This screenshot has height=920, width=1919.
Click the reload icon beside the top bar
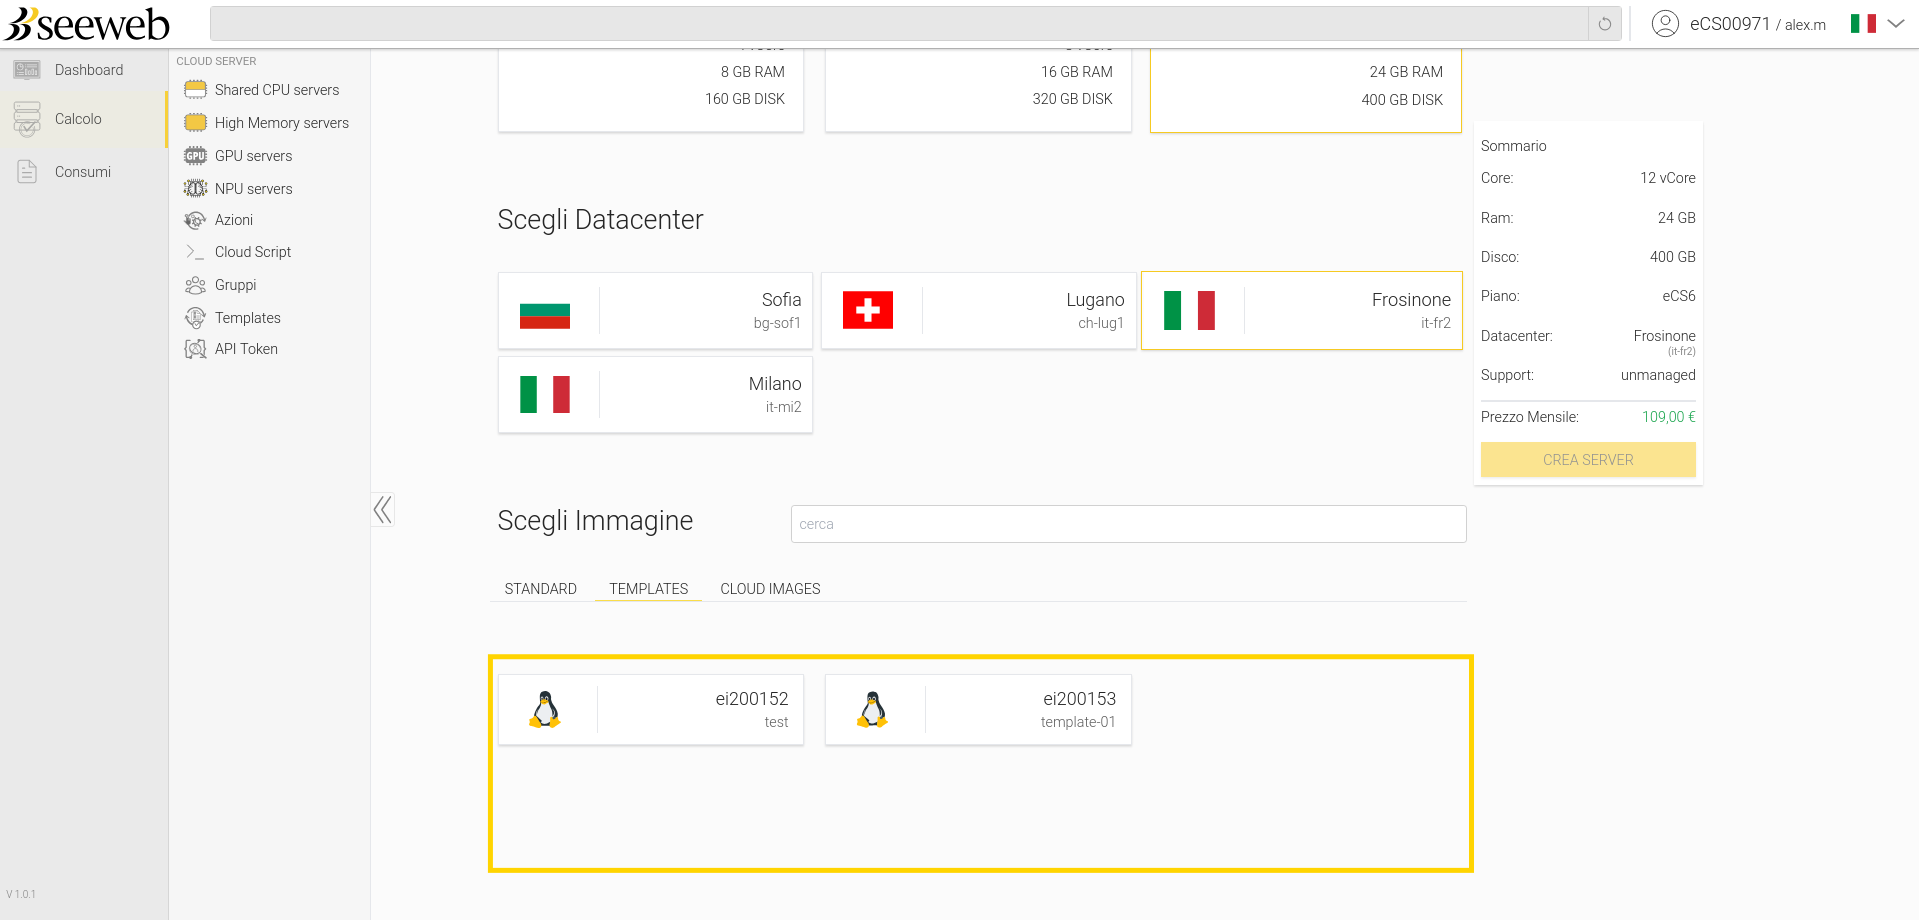tap(1605, 24)
